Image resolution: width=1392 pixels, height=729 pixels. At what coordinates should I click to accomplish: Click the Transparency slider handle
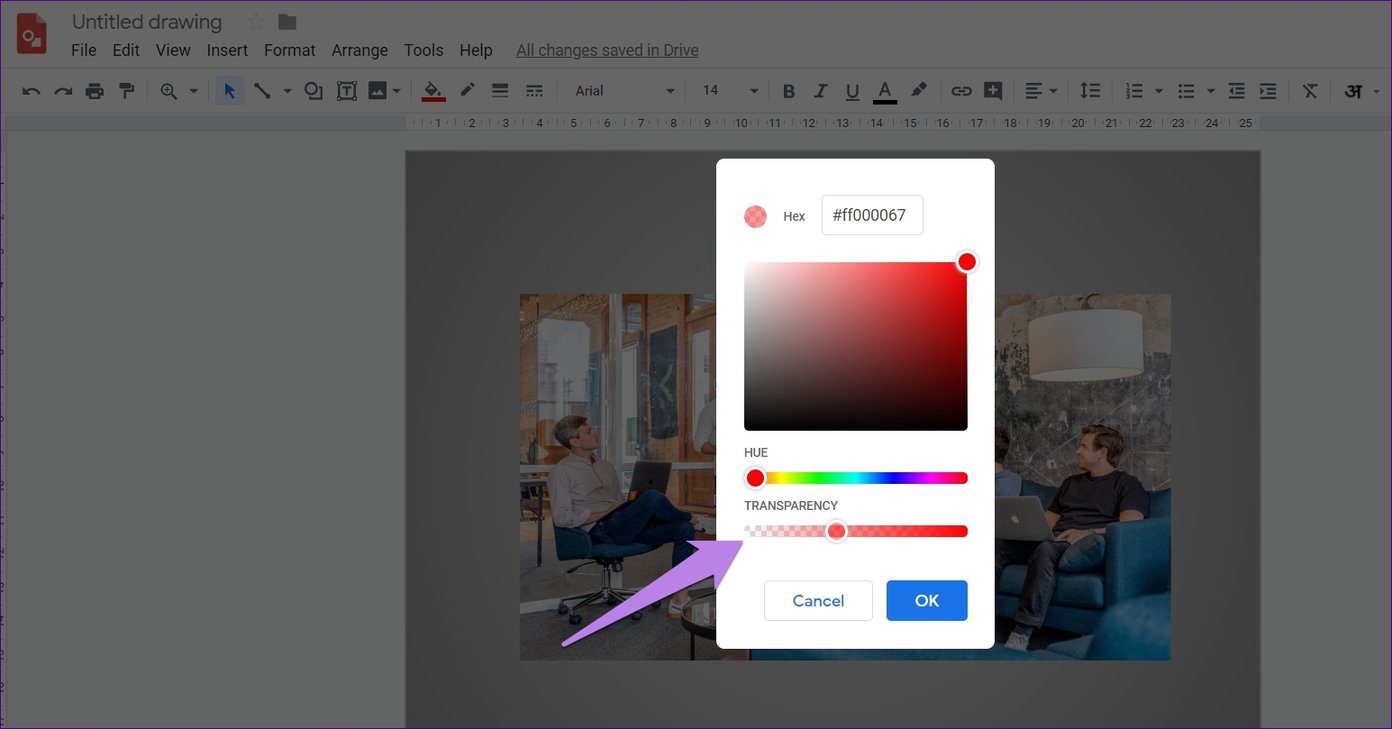(836, 531)
